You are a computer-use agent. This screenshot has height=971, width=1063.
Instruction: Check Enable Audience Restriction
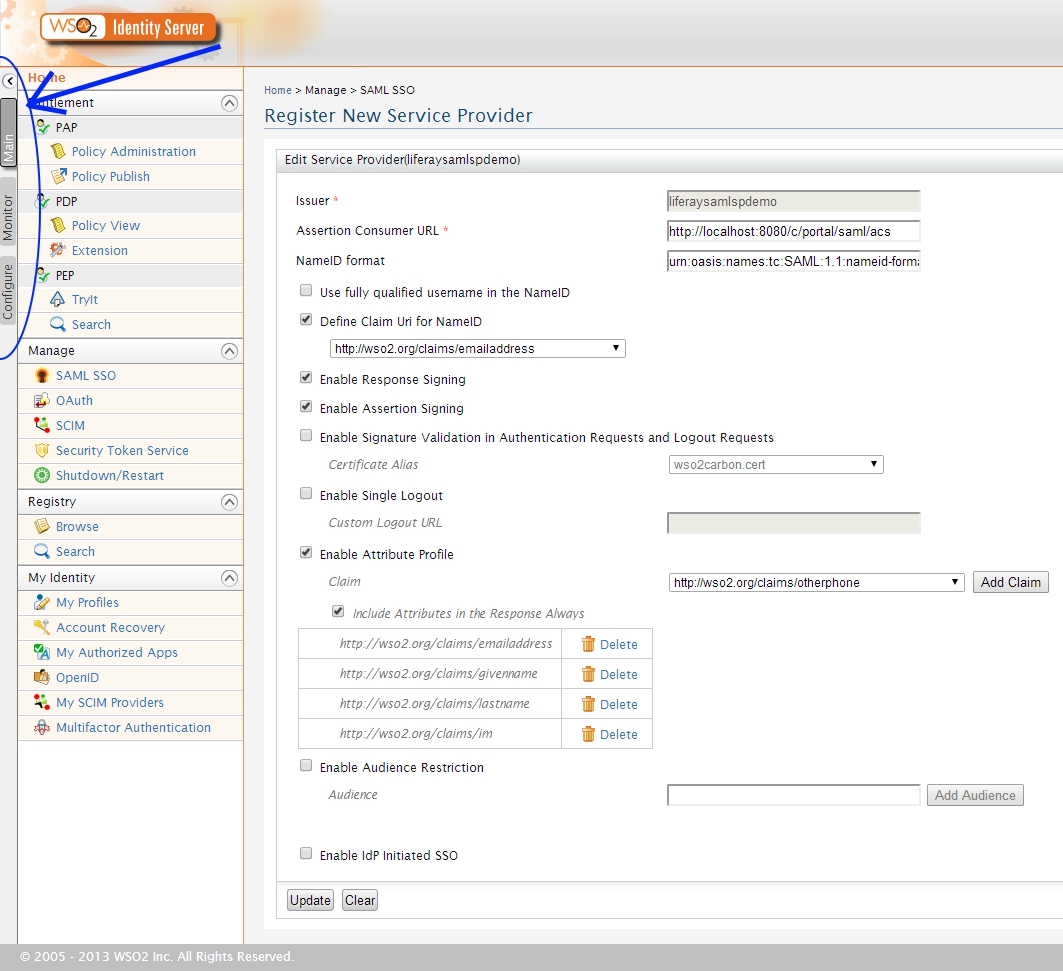click(x=306, y=766)
